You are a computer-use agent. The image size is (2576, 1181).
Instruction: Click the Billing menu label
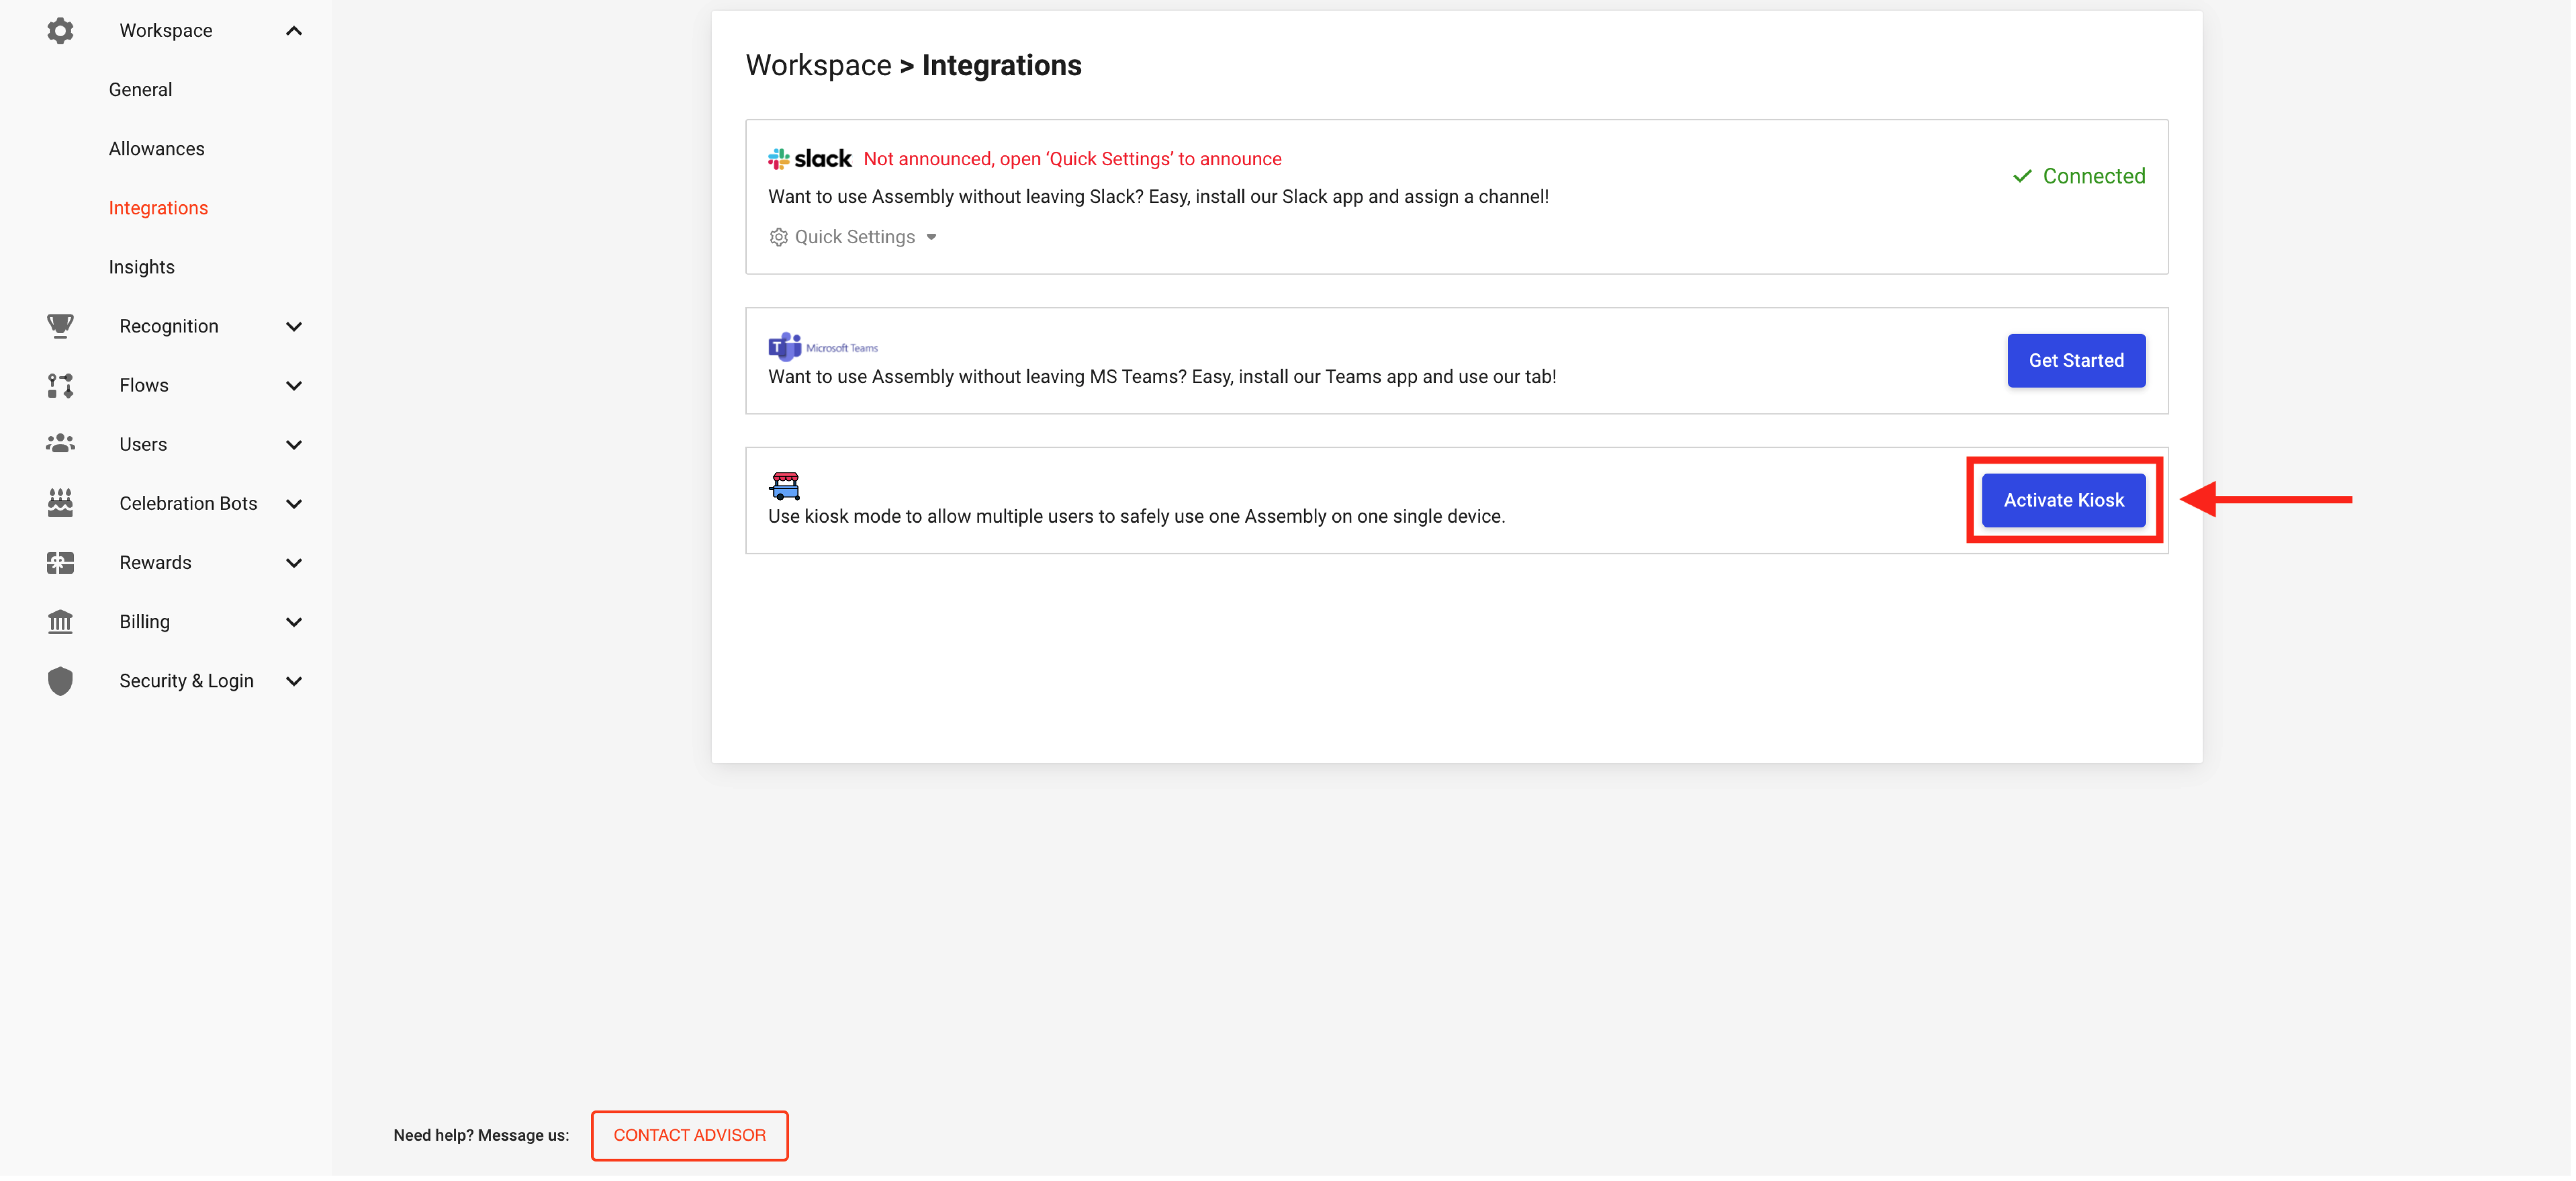pos(144,621)
